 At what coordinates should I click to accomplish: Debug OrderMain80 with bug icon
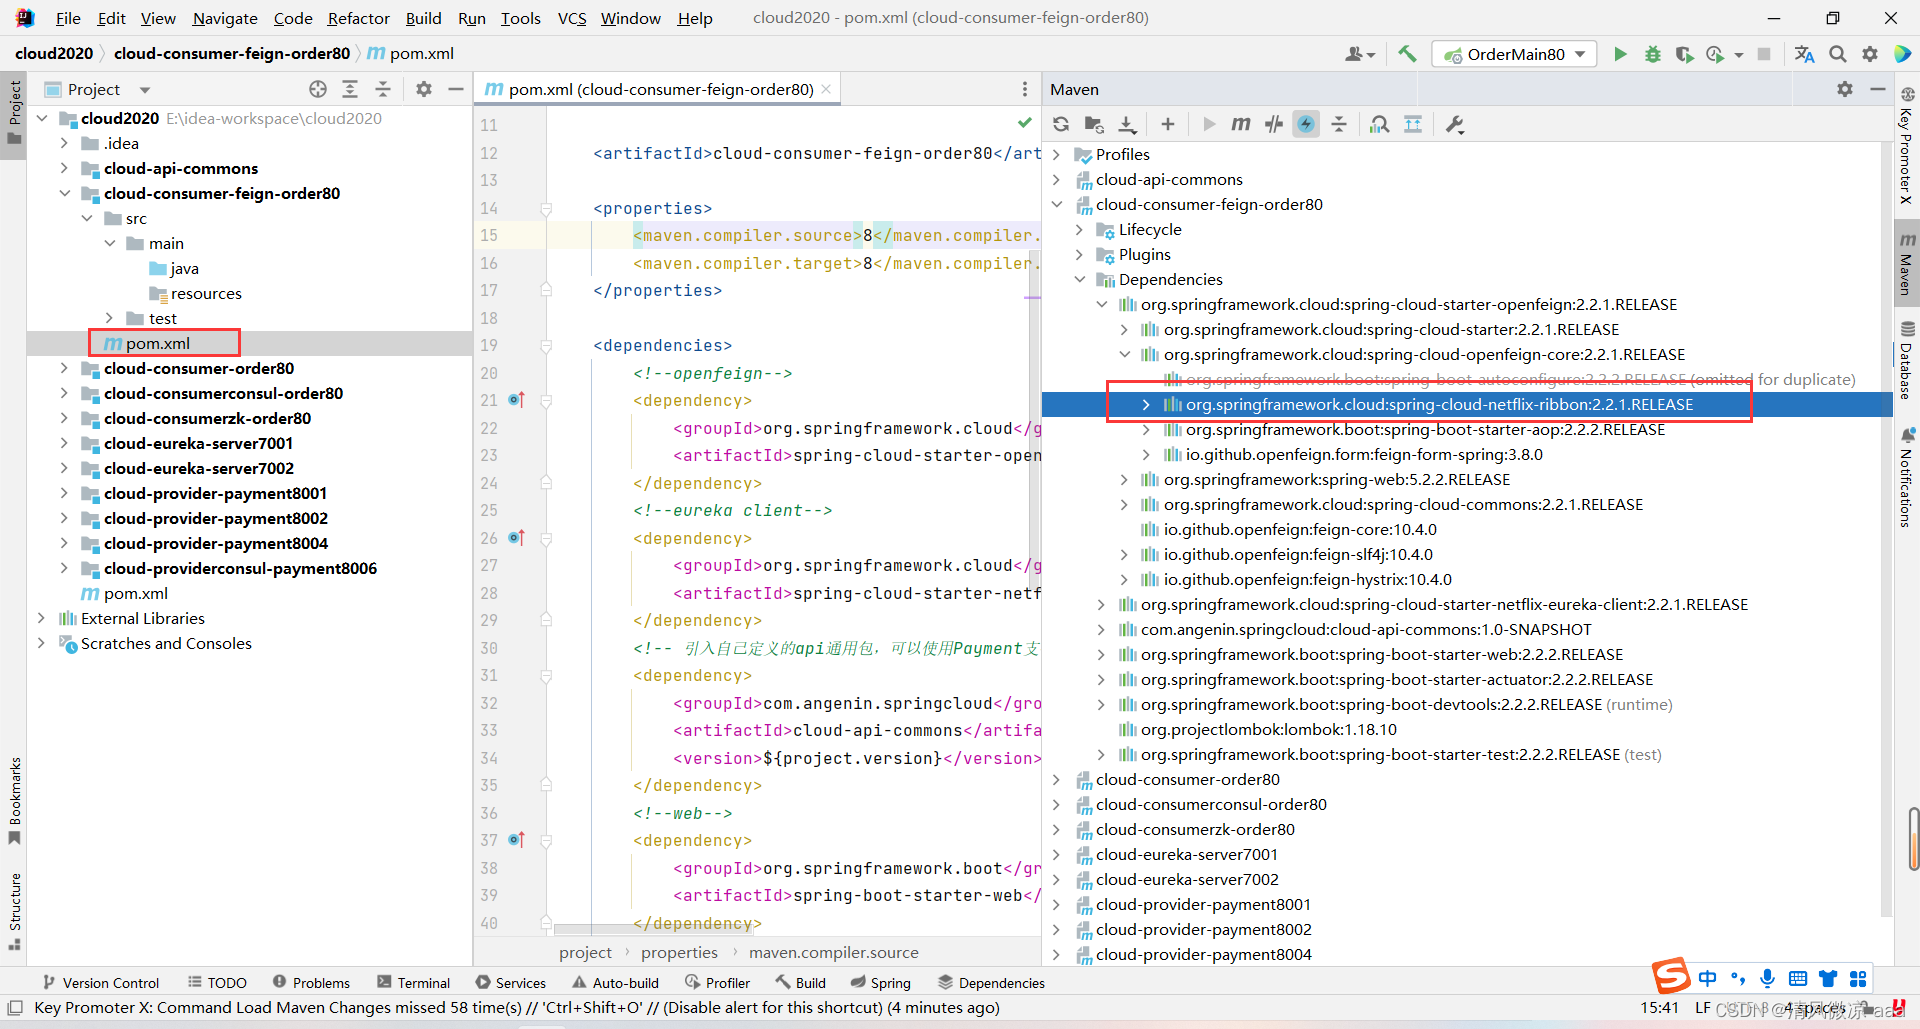click(1652, 54)
